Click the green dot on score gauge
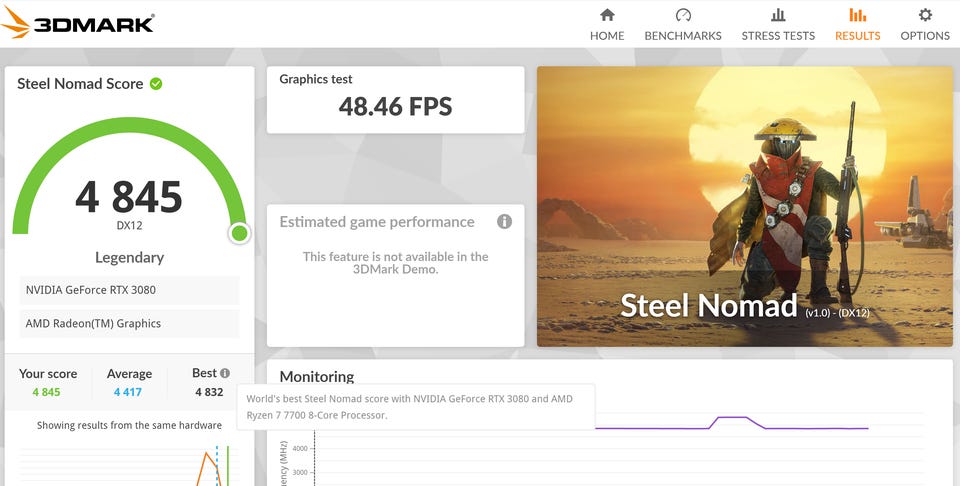The width and height of the screenshot is (960, 486). (x=239, y=233)
